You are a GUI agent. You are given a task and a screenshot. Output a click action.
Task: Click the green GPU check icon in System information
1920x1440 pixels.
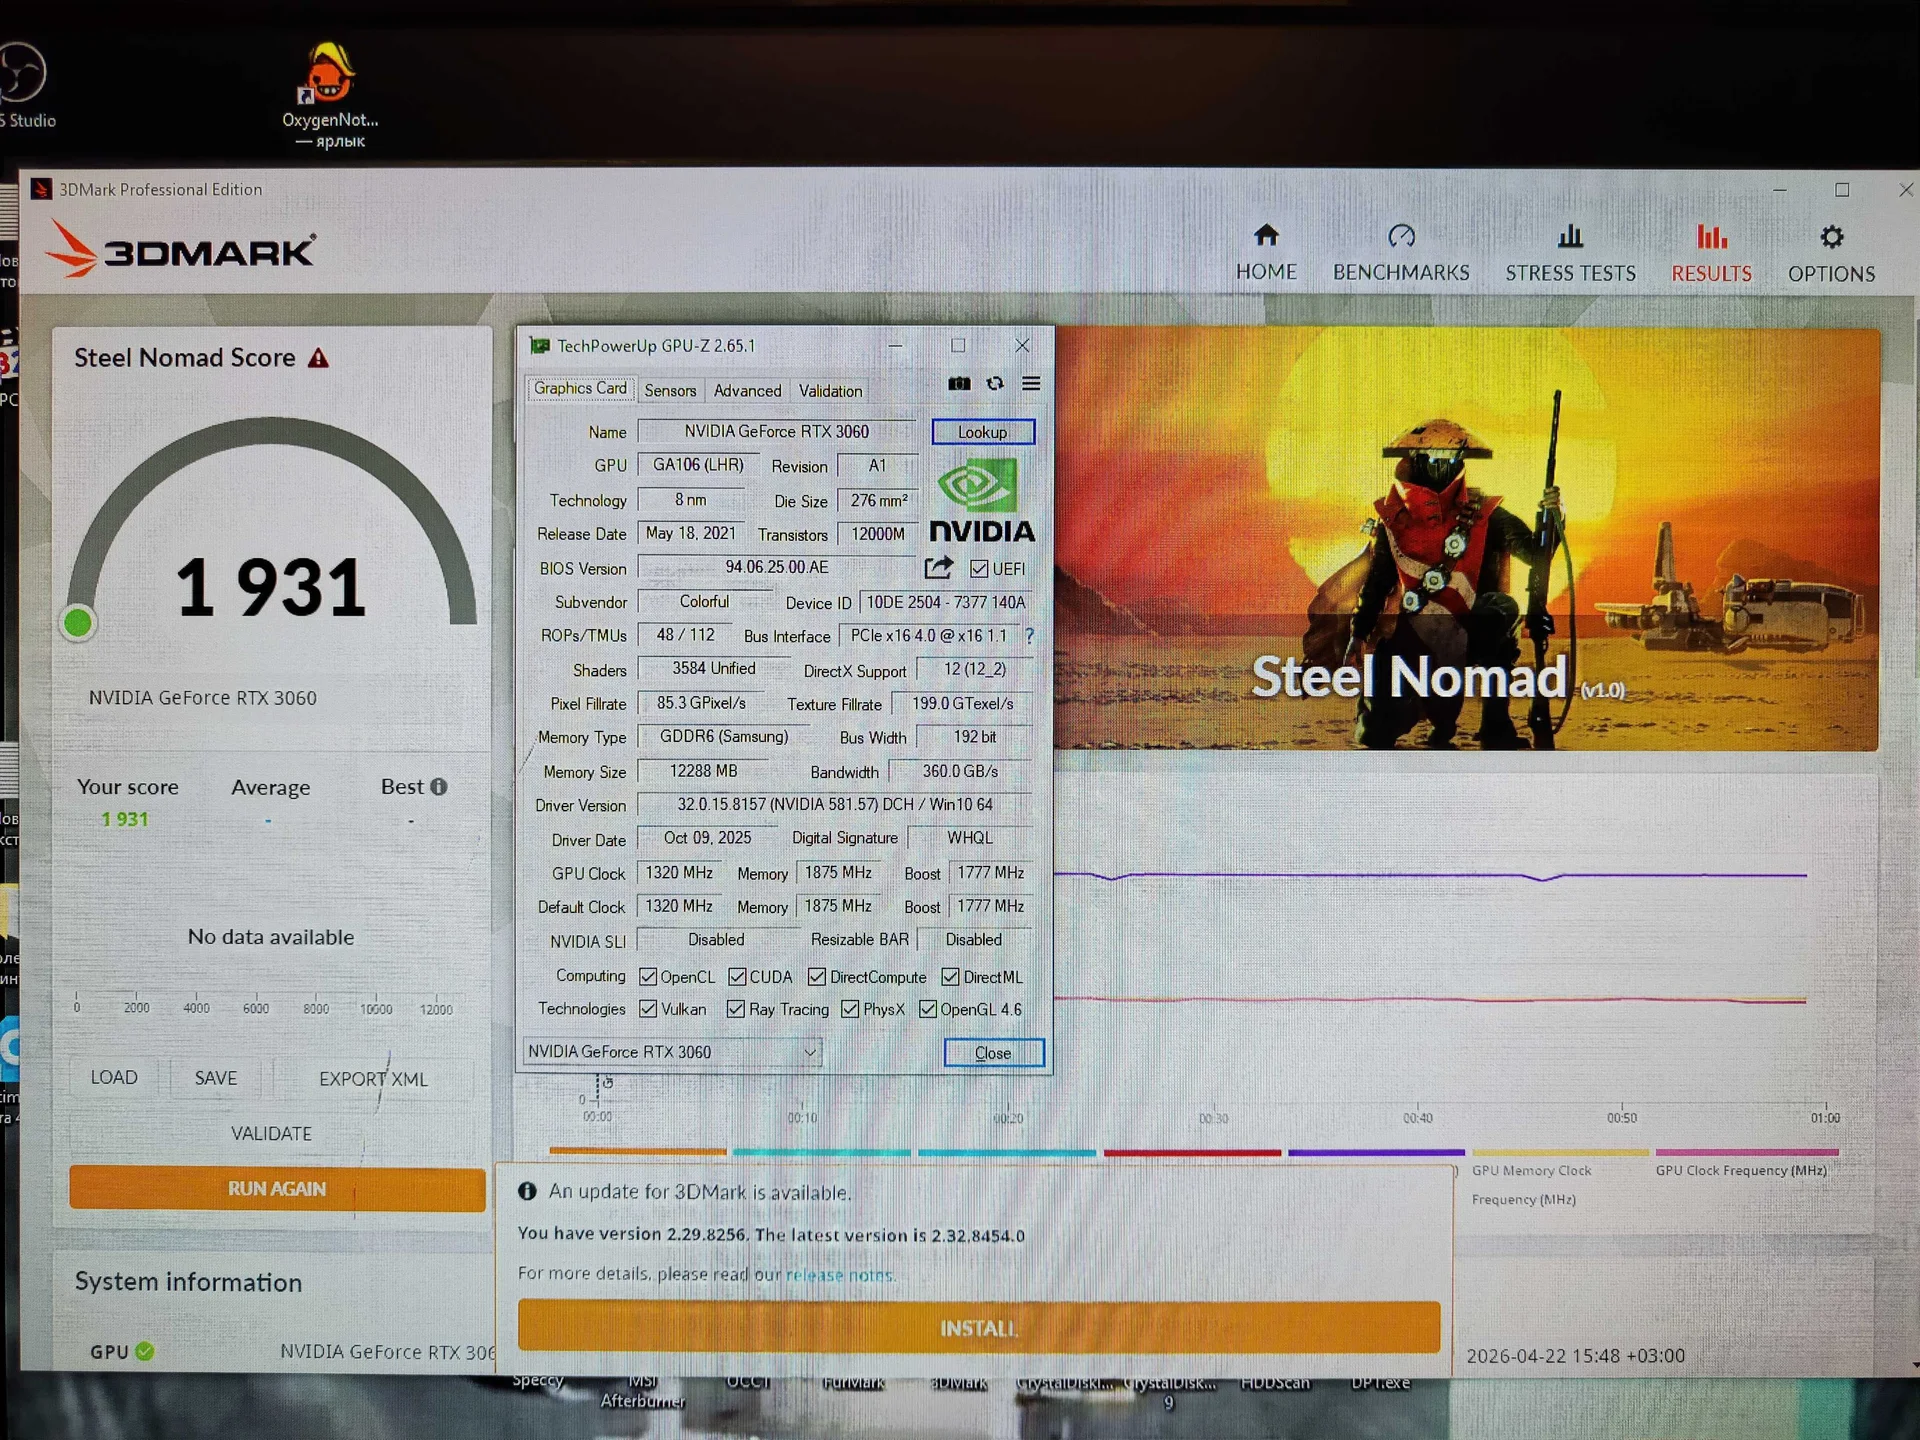point(145,1351)
